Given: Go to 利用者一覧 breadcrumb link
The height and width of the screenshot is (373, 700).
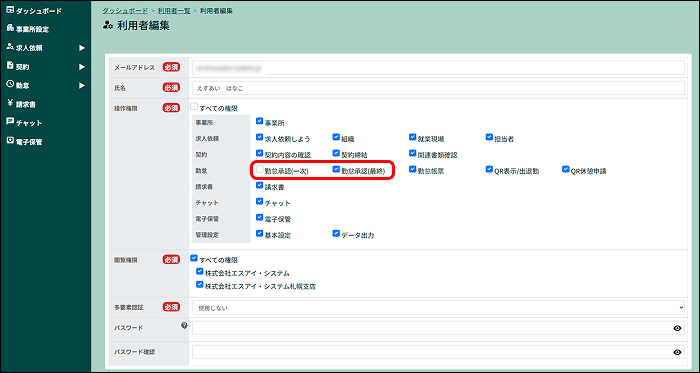Looking at the screenshot, I should pos(174,10).
